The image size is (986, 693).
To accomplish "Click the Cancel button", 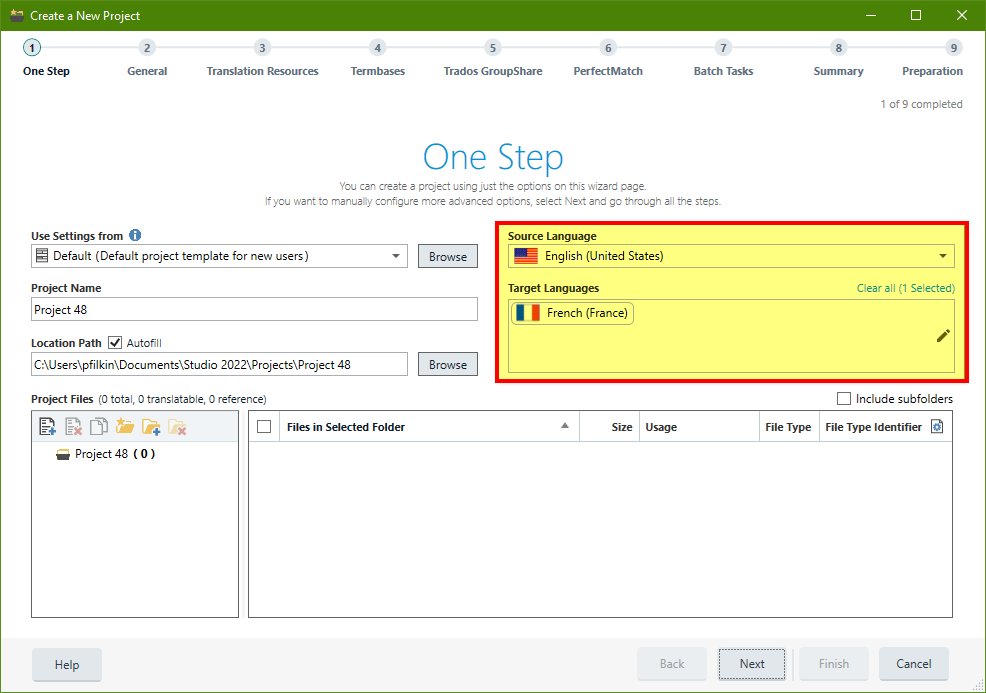I will tap(914, 663).
